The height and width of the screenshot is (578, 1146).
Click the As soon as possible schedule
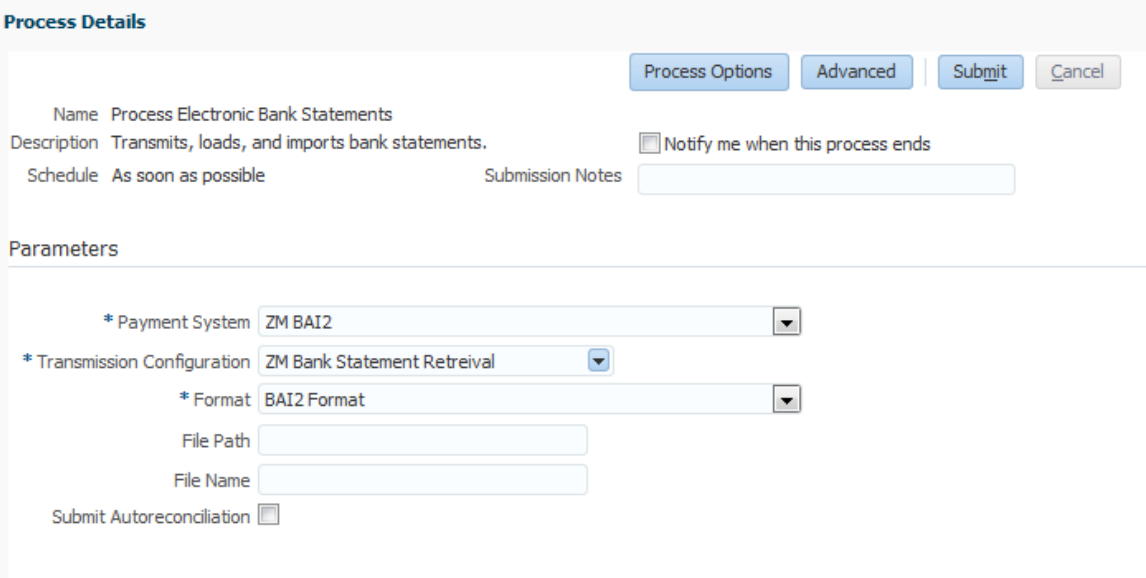coord(188,177)
